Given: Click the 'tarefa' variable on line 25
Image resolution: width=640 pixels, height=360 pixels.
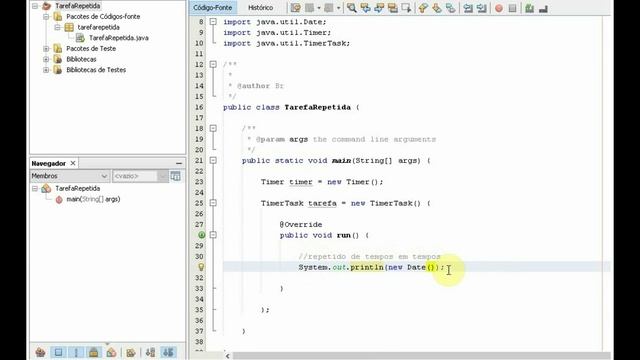Looking at the screenshot, I should (322, 203).
